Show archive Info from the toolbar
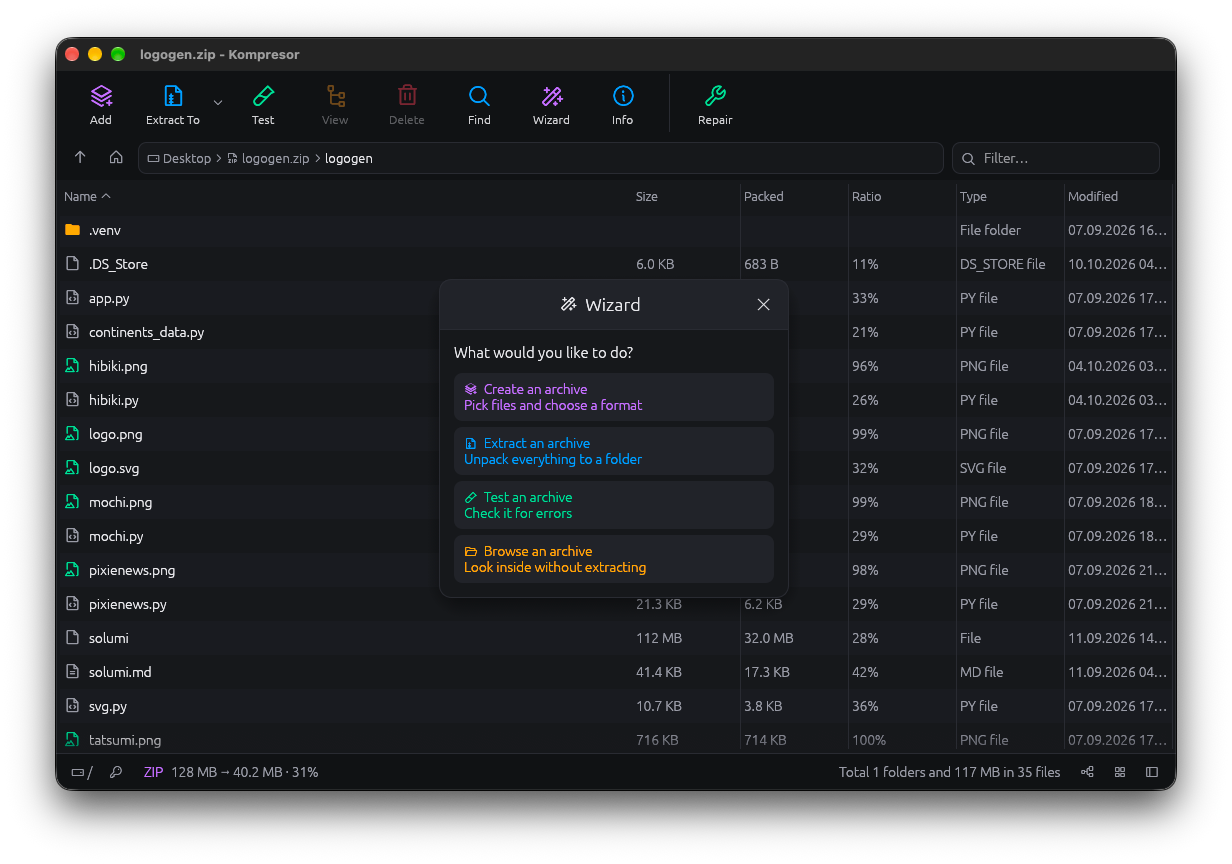This screenshot has width=1232, height=864. tap(623, 104)
